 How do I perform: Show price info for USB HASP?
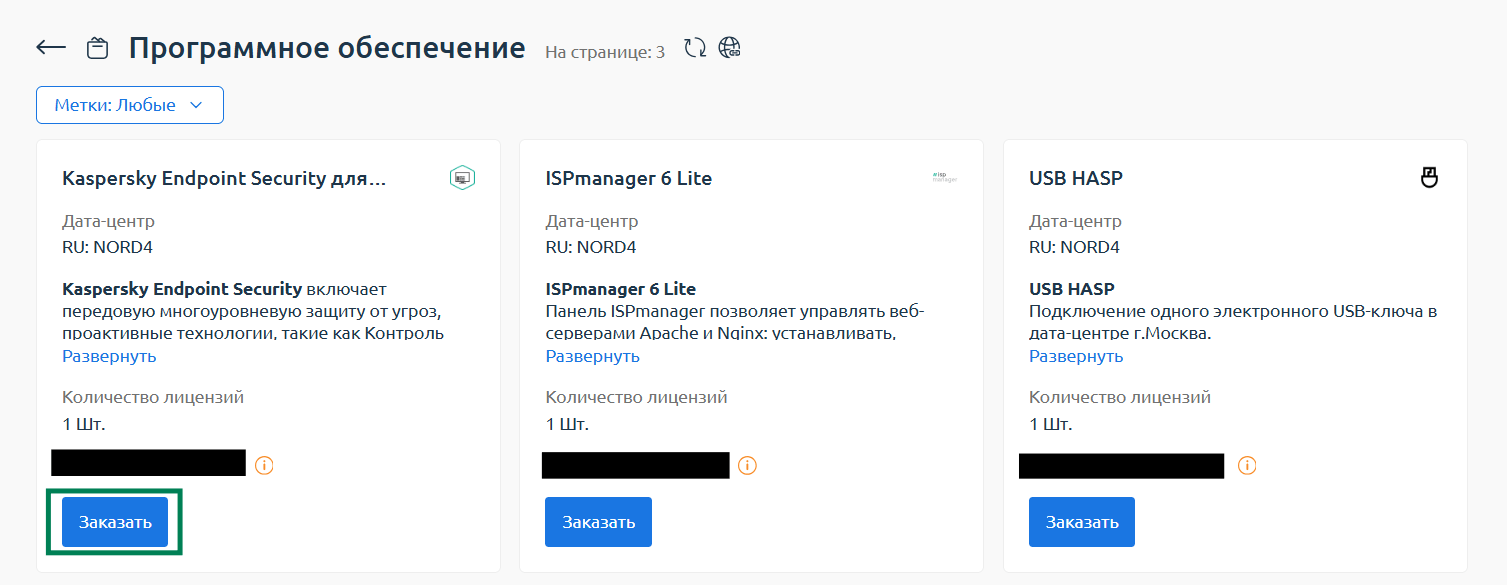click(x=1247, y=465)
